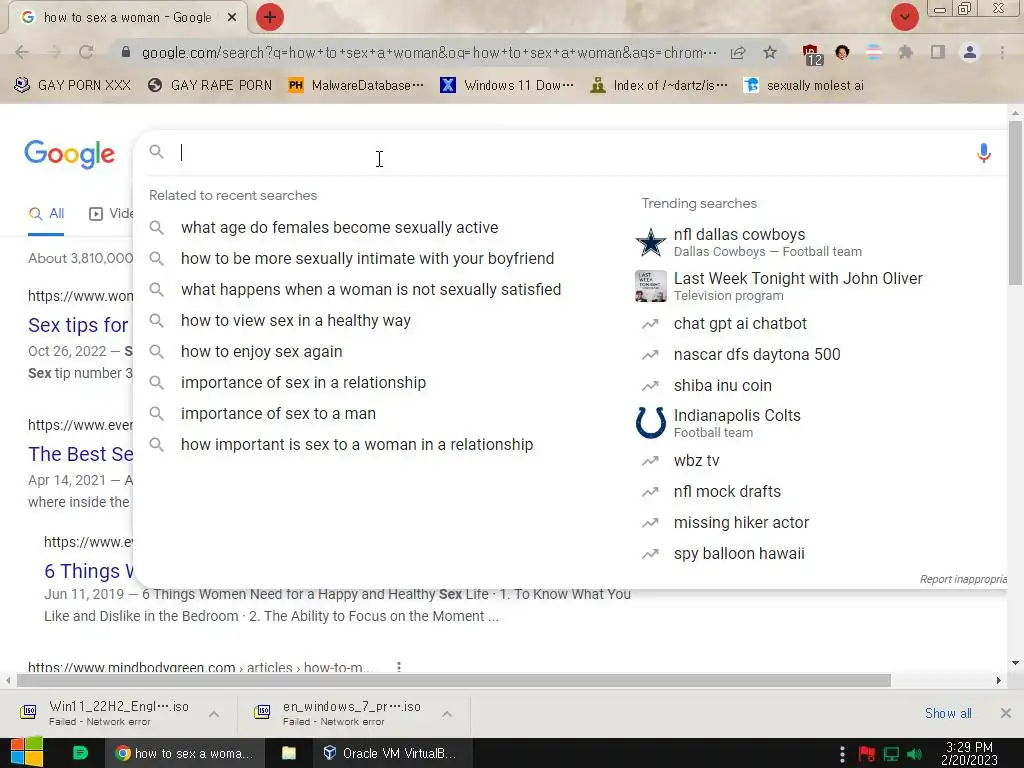1024x768 pixels.
Task: View site information via the lock icon
Action: click(x=126, y=52)
